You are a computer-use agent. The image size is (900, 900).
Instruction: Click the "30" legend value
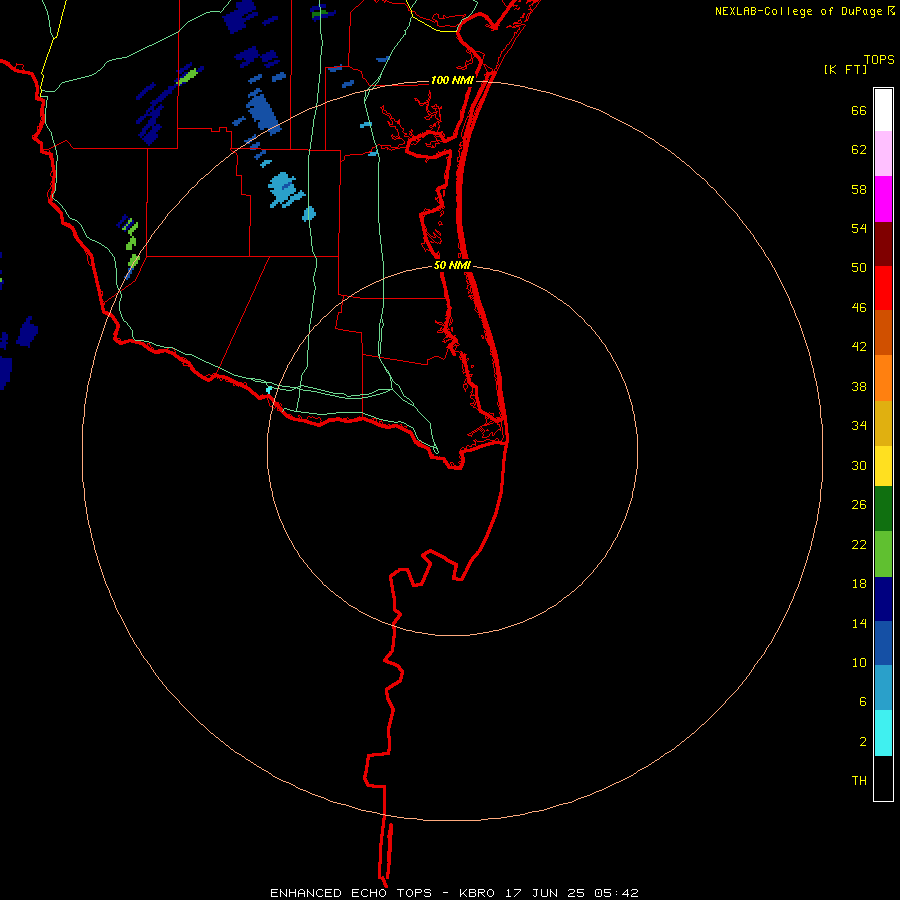point(859,465)
